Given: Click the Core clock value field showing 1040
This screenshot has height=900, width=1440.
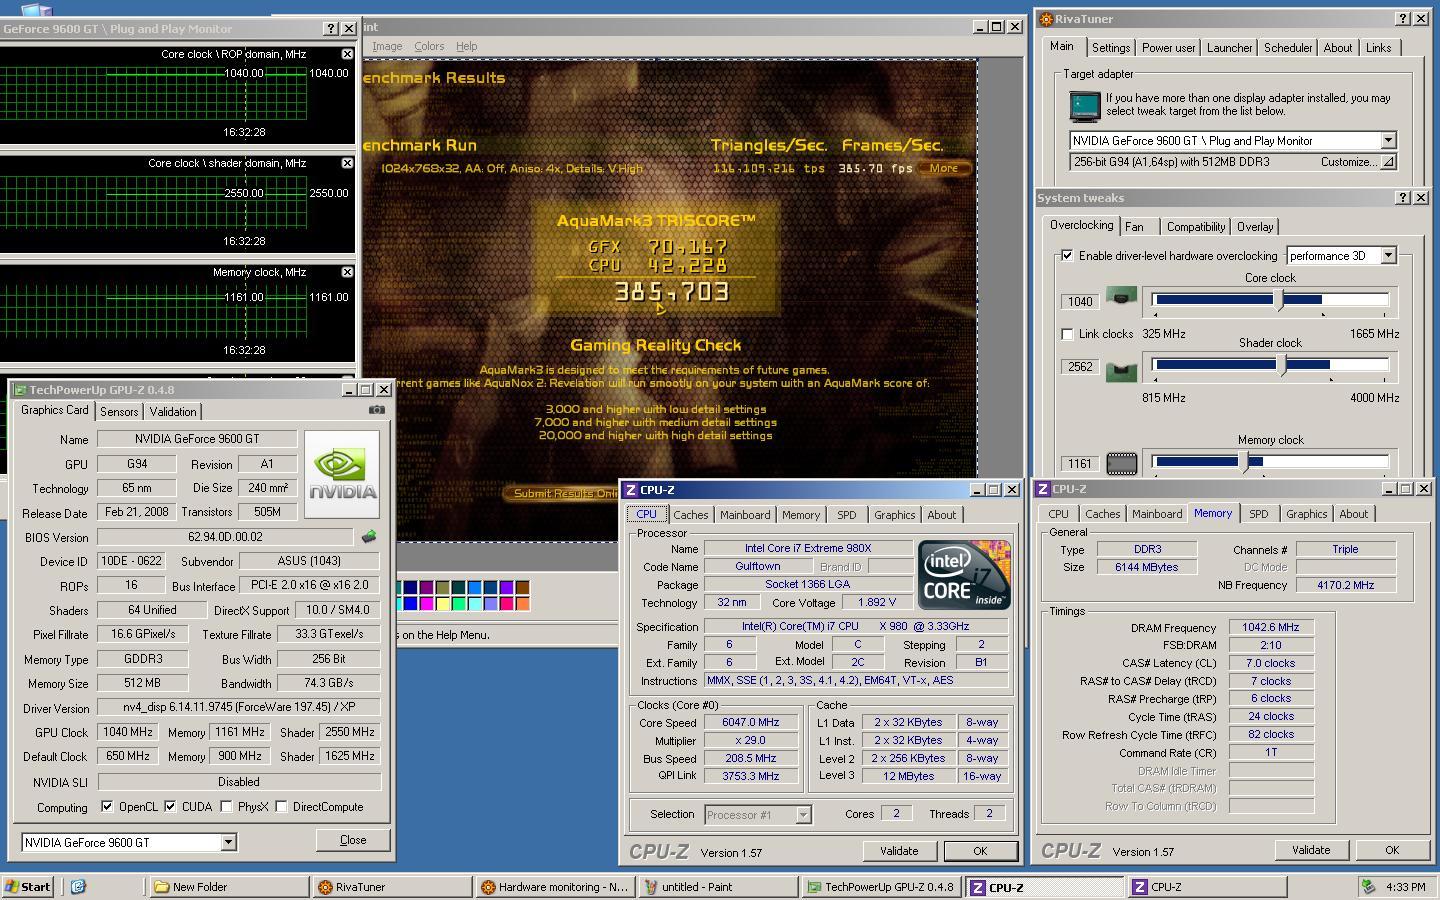Looking at the screenshot, I should click(x=1080, y=301).
